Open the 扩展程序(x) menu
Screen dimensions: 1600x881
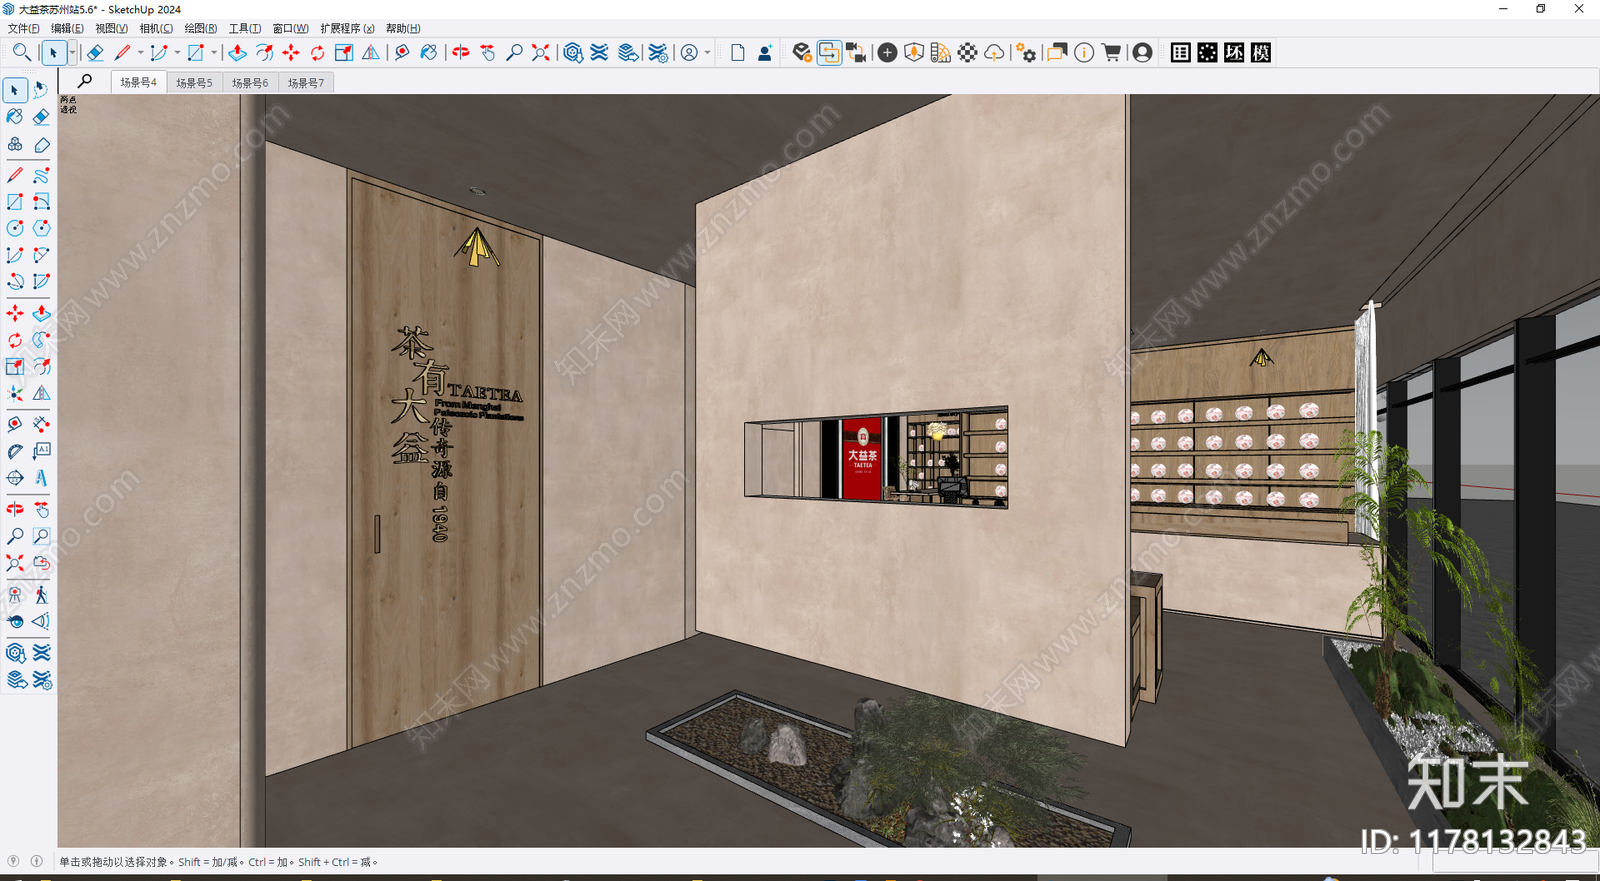tap(347, 28)
